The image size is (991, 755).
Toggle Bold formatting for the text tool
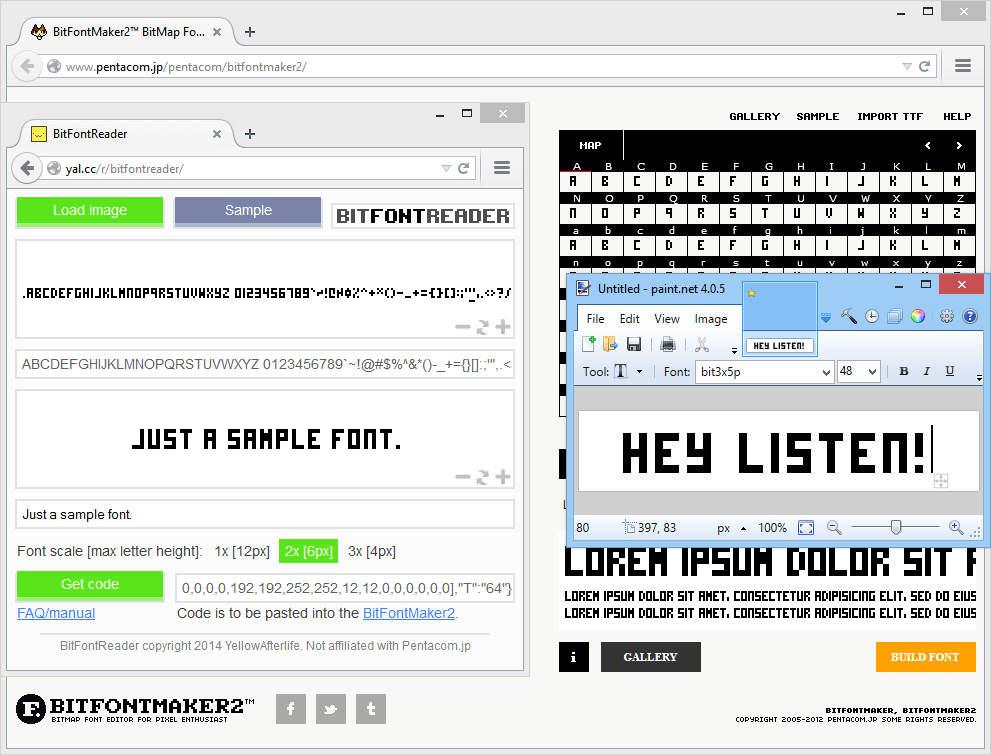point(903,371)
